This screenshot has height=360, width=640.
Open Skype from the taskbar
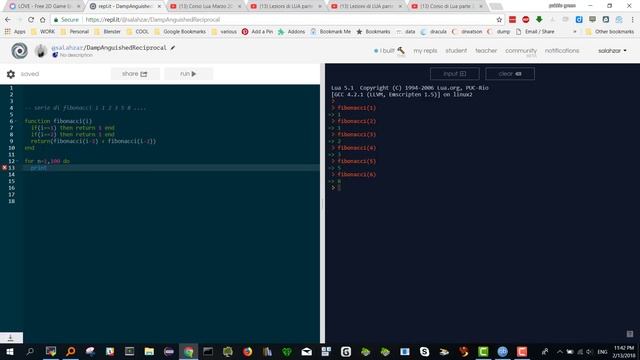pos(424,351)
